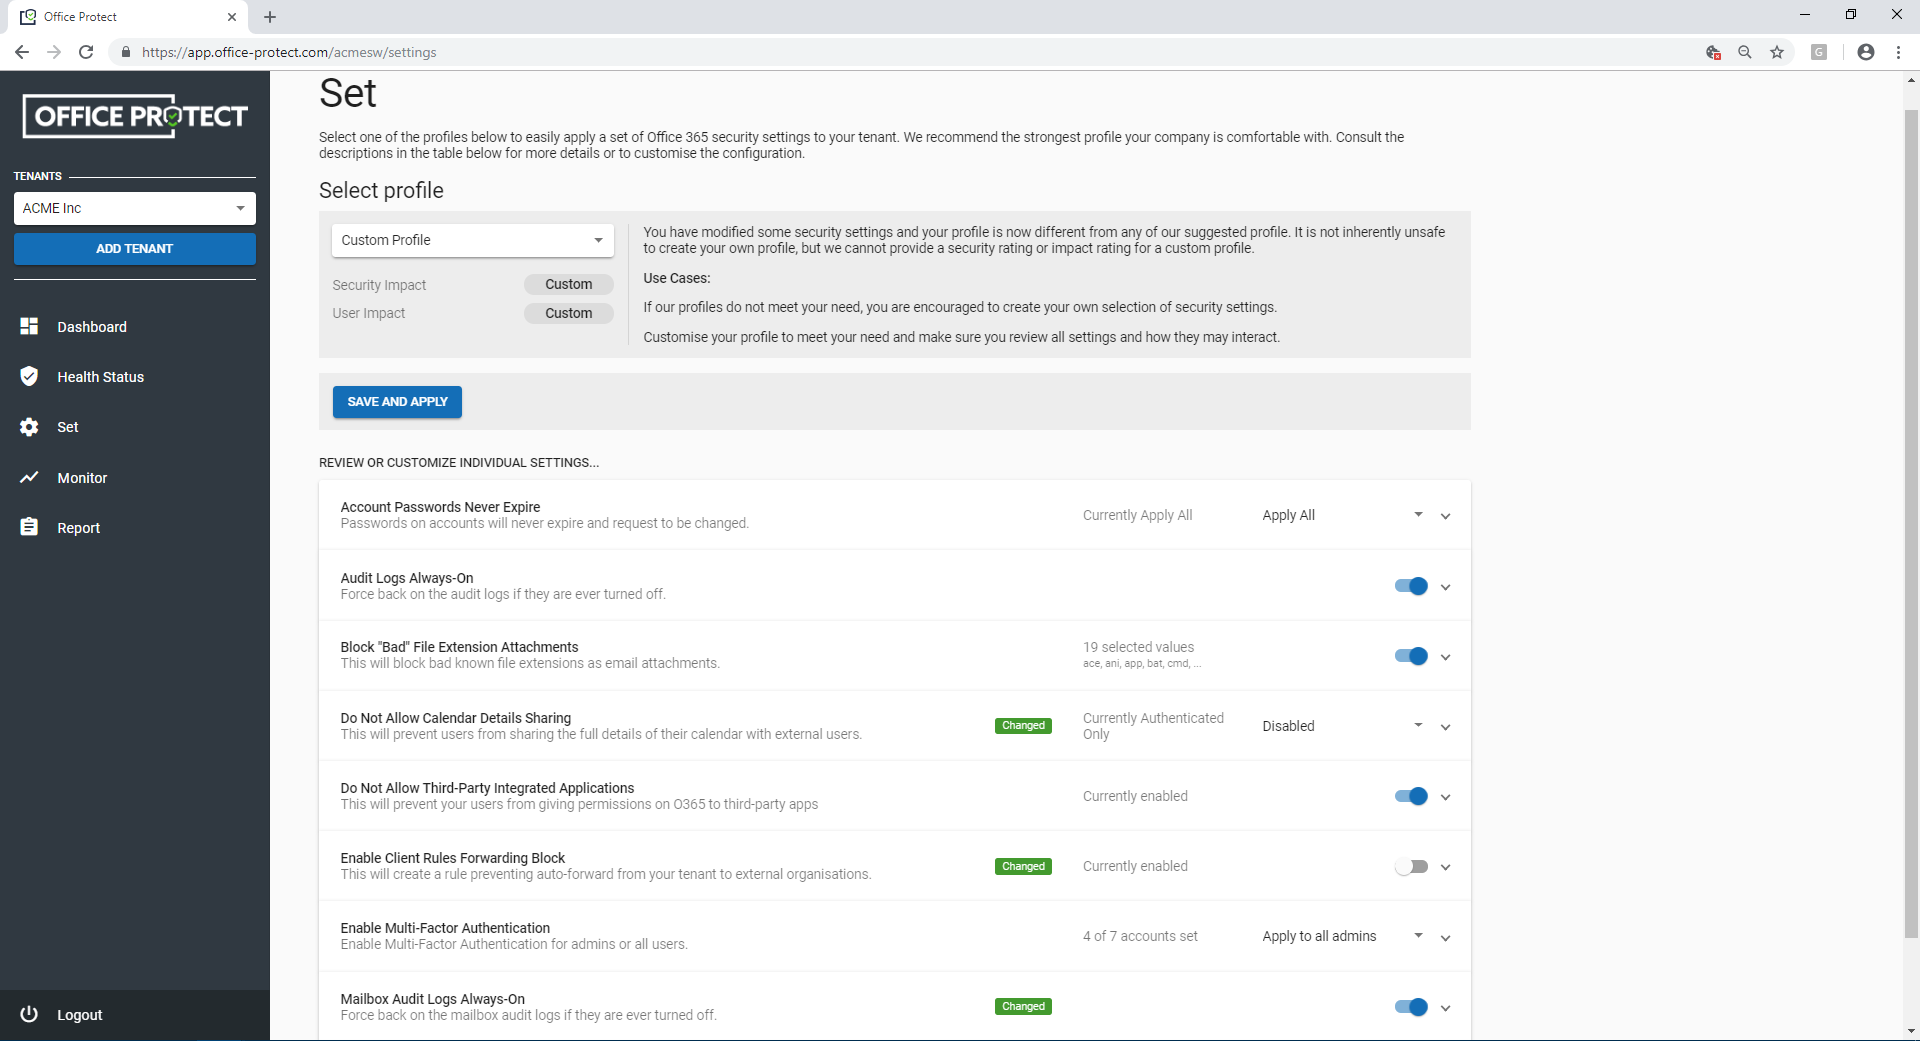
Task: Open the Calendar Details Sharing Disabled dropdown
Action: [1342, 726]
